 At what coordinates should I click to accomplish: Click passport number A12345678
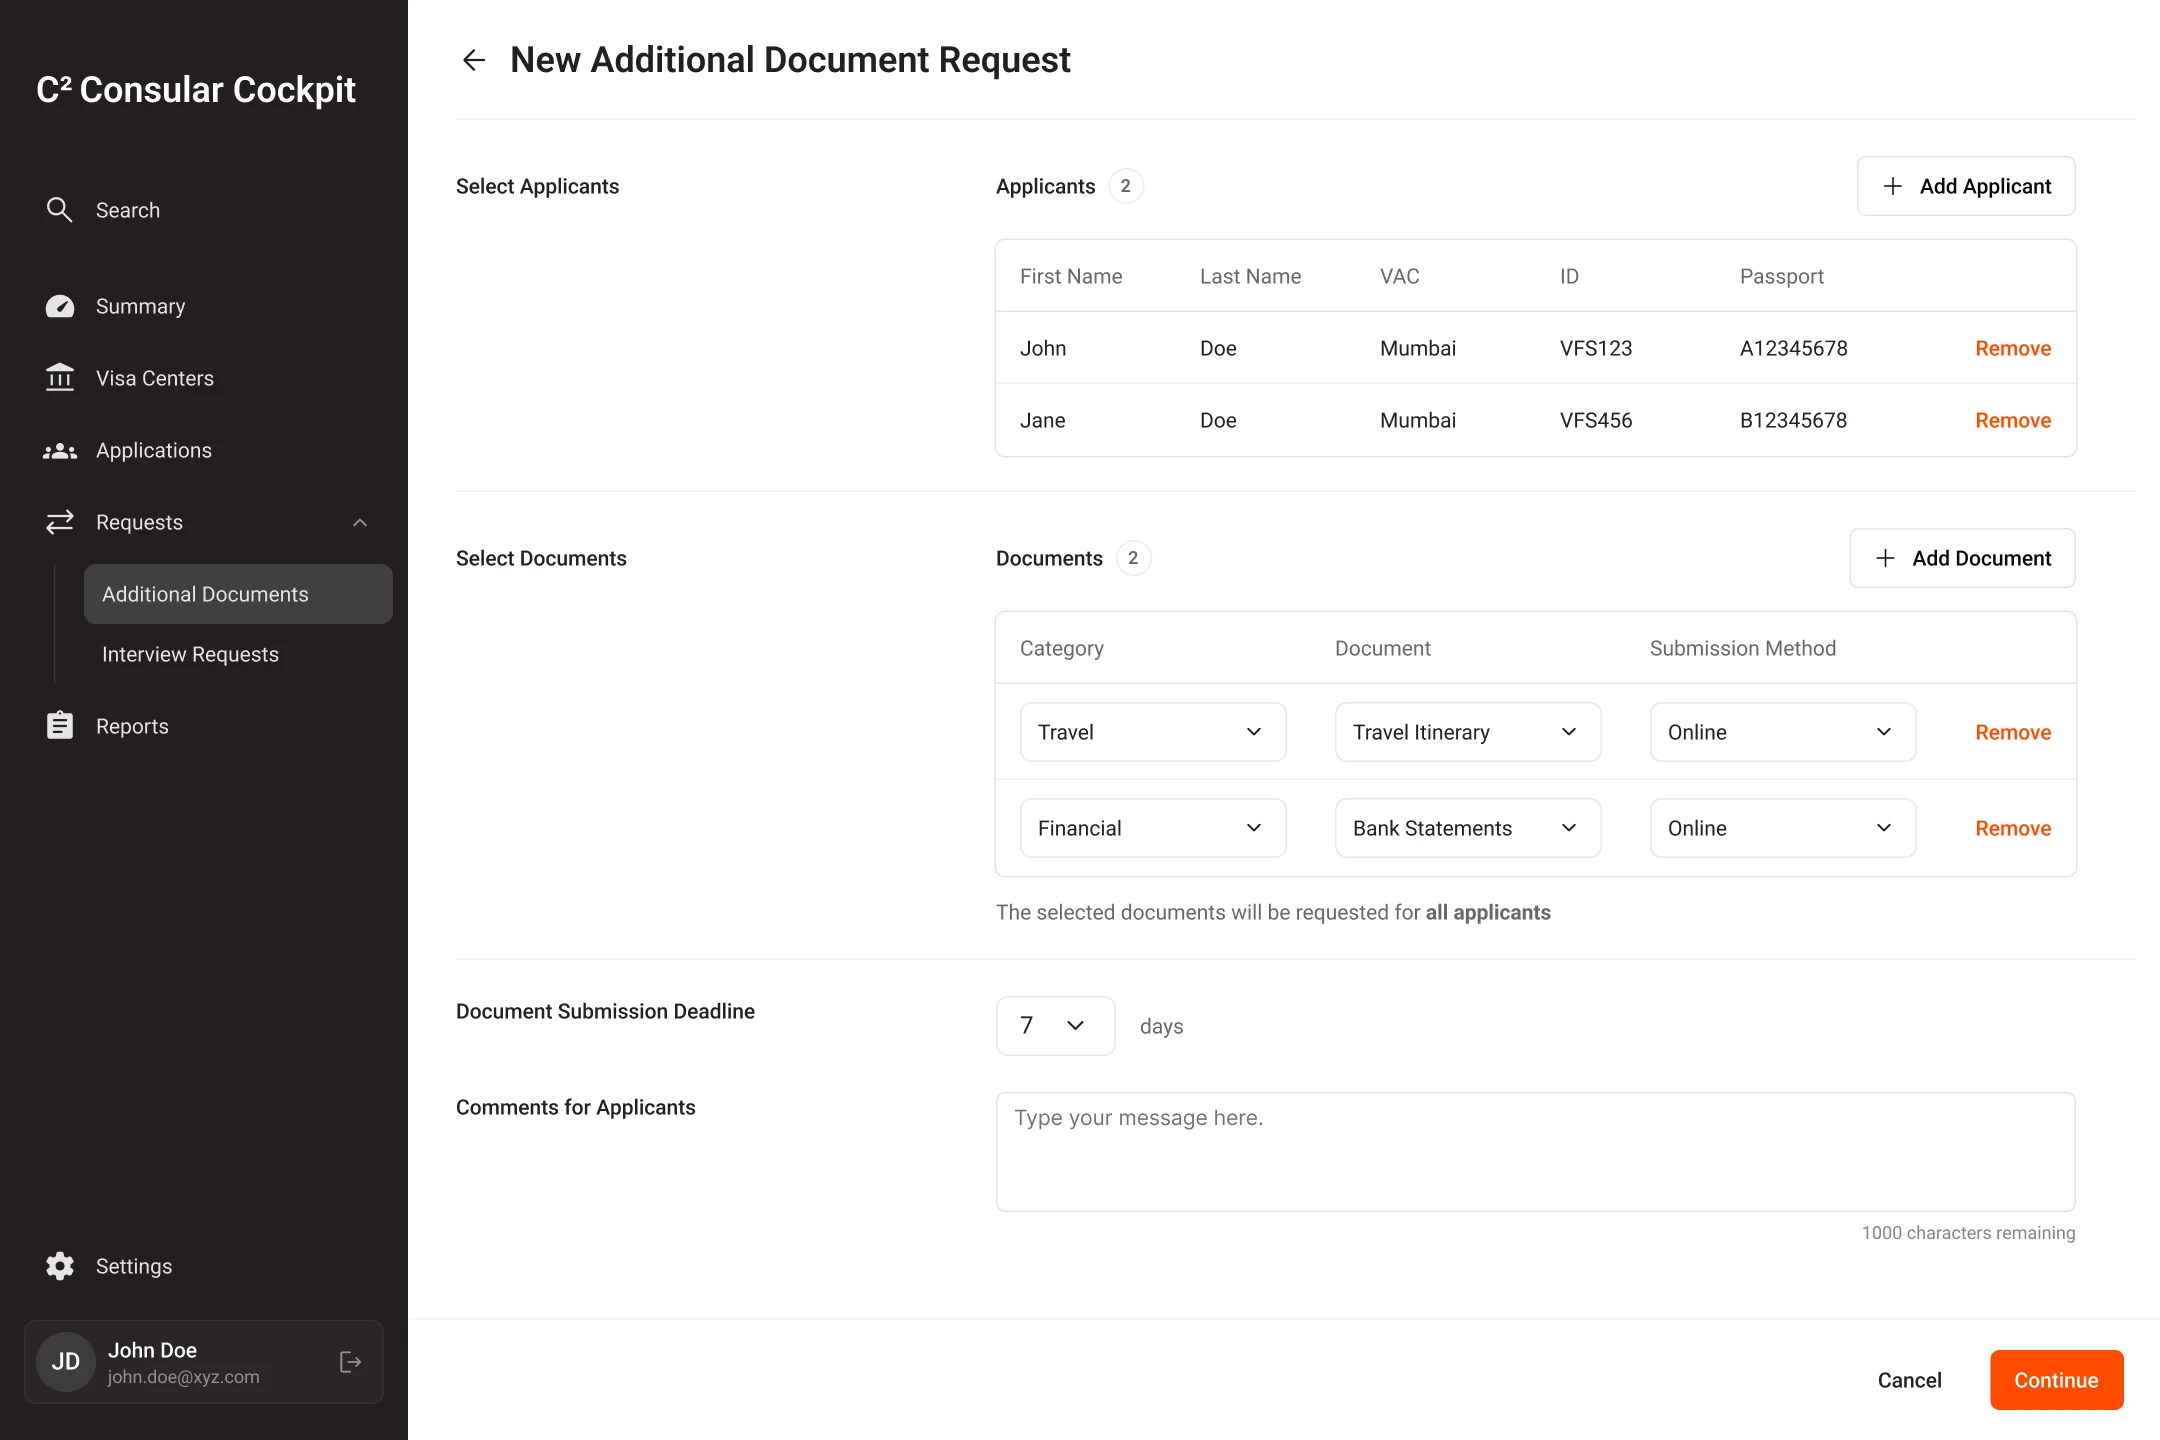(1793, 348)
